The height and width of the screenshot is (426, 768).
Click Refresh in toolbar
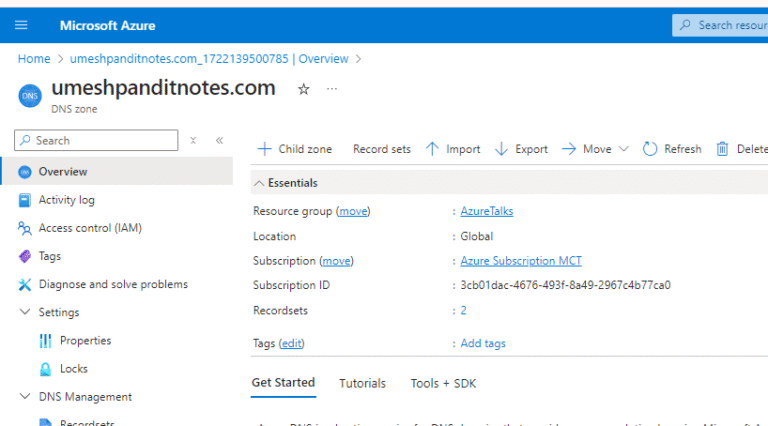(682, 149)
